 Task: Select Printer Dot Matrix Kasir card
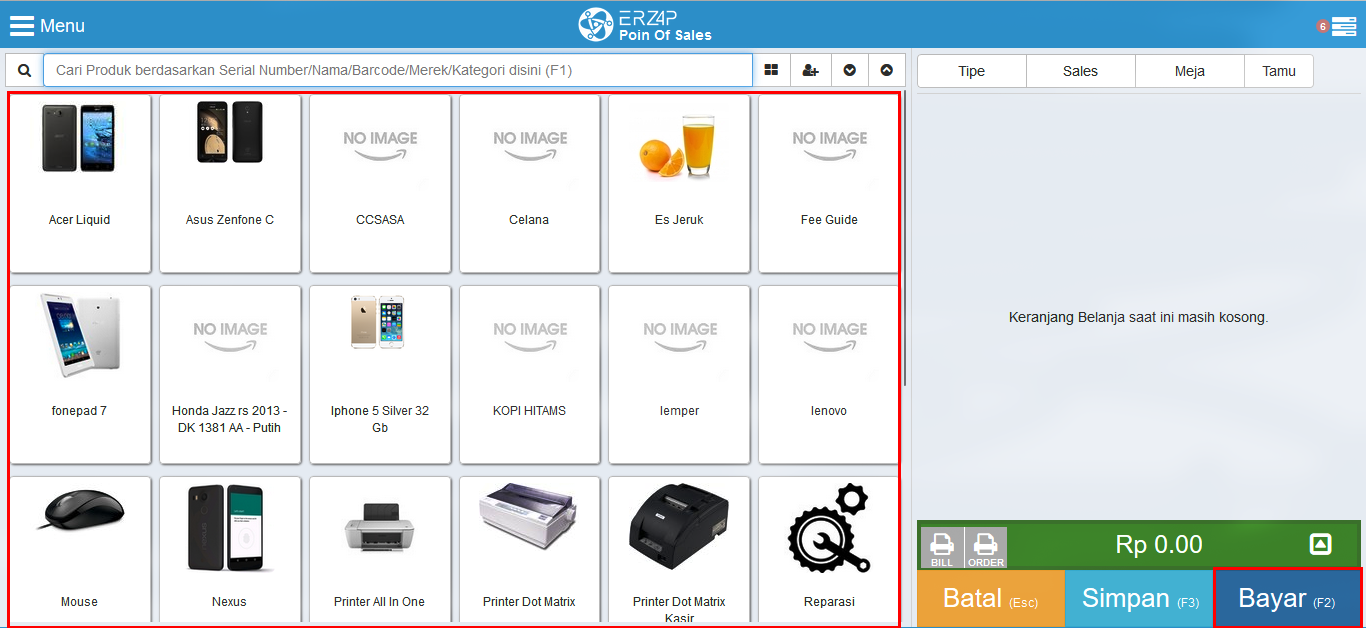(679, 550)
